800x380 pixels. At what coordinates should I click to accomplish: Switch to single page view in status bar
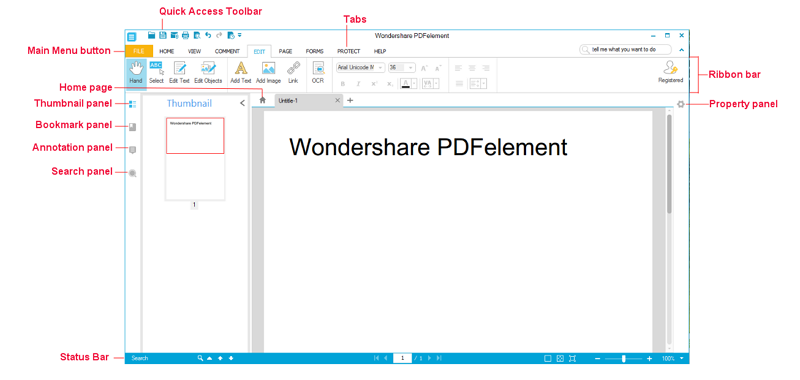548,359
